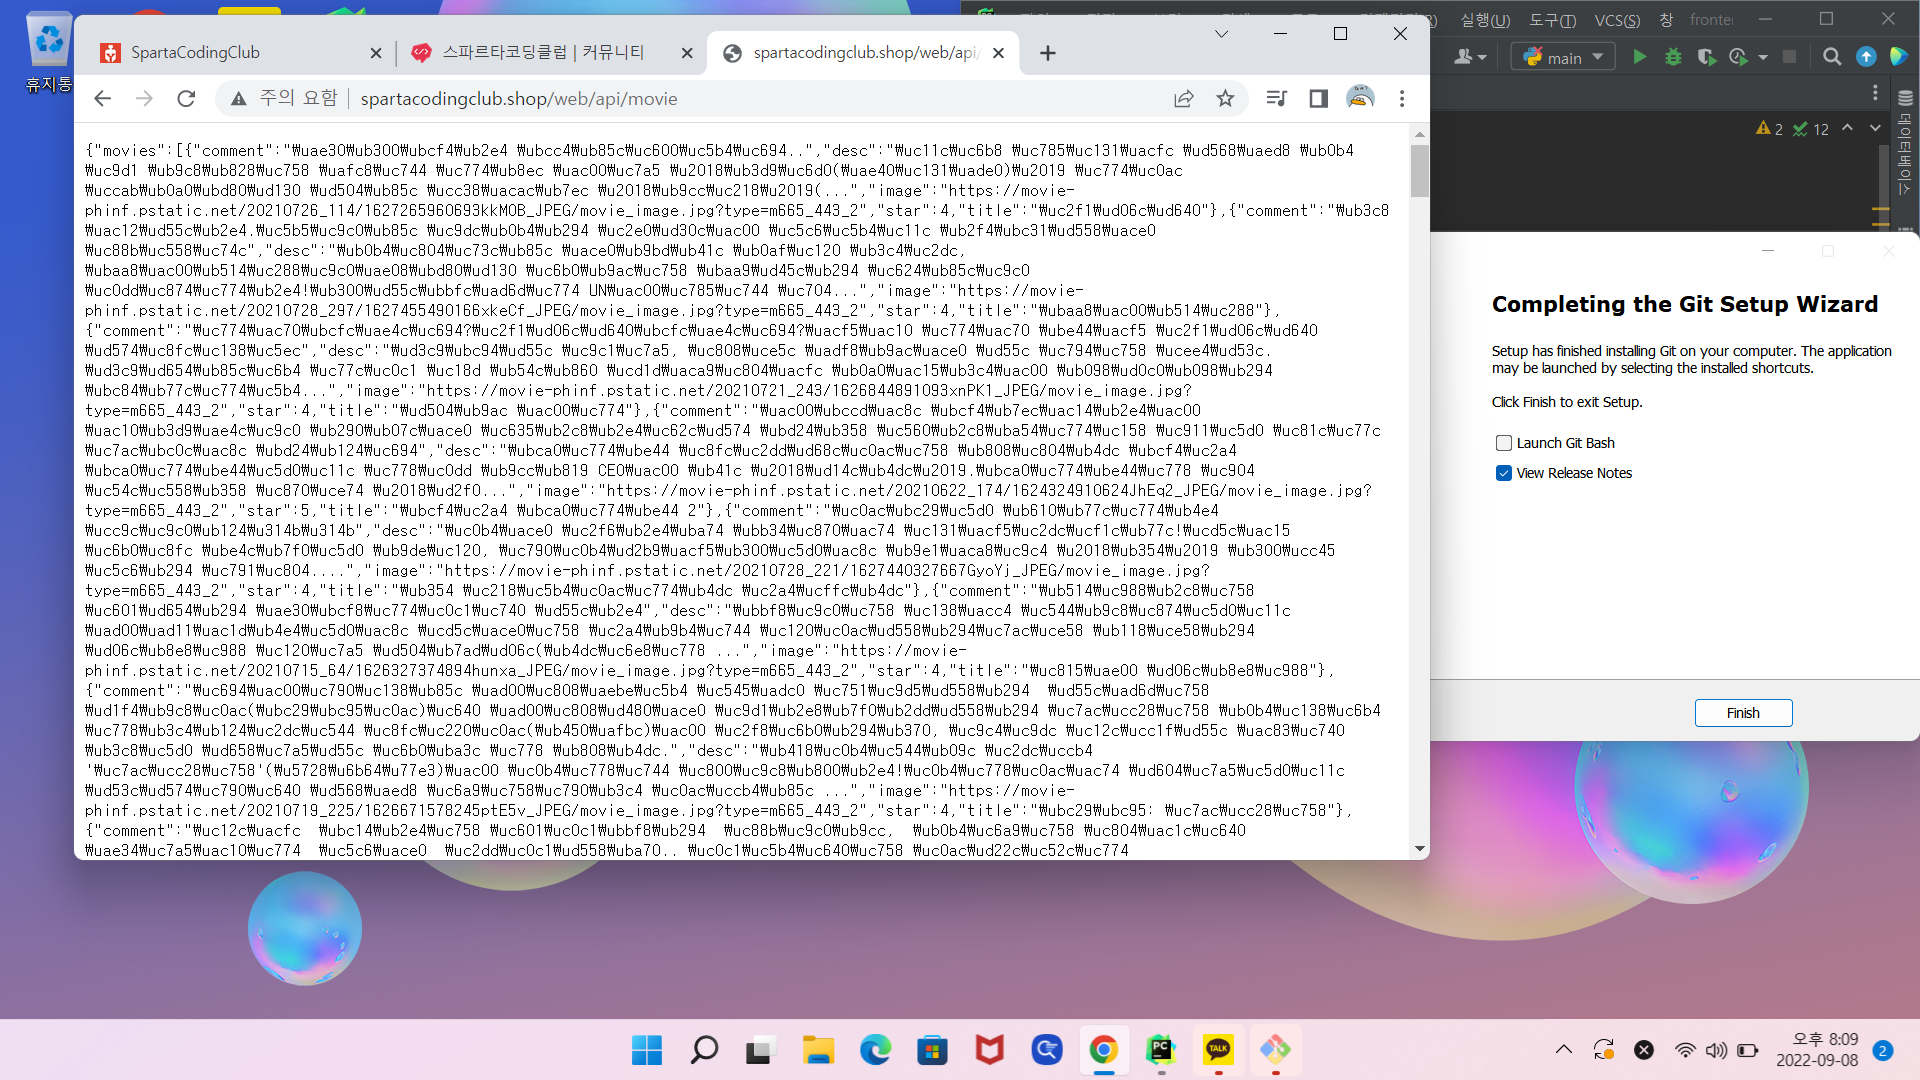1920x1080 pixels.
Task: Open Task View on taskbar
Action: pos(761,1050)
